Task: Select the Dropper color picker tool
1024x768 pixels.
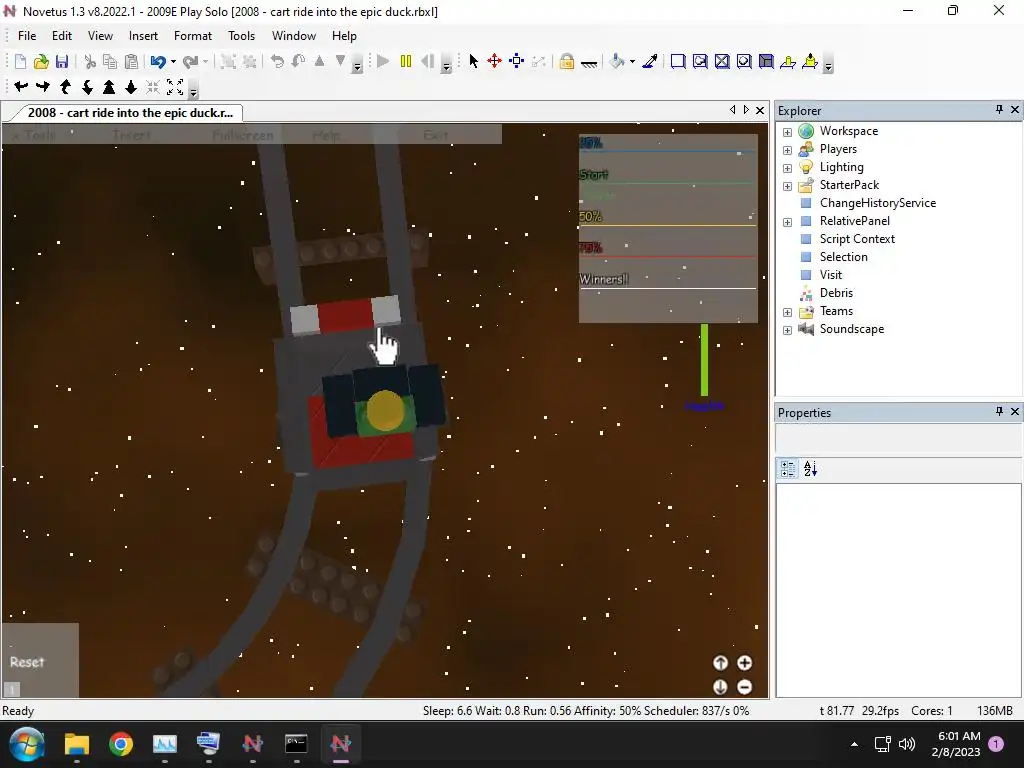Action: click(x=650, y=61)
